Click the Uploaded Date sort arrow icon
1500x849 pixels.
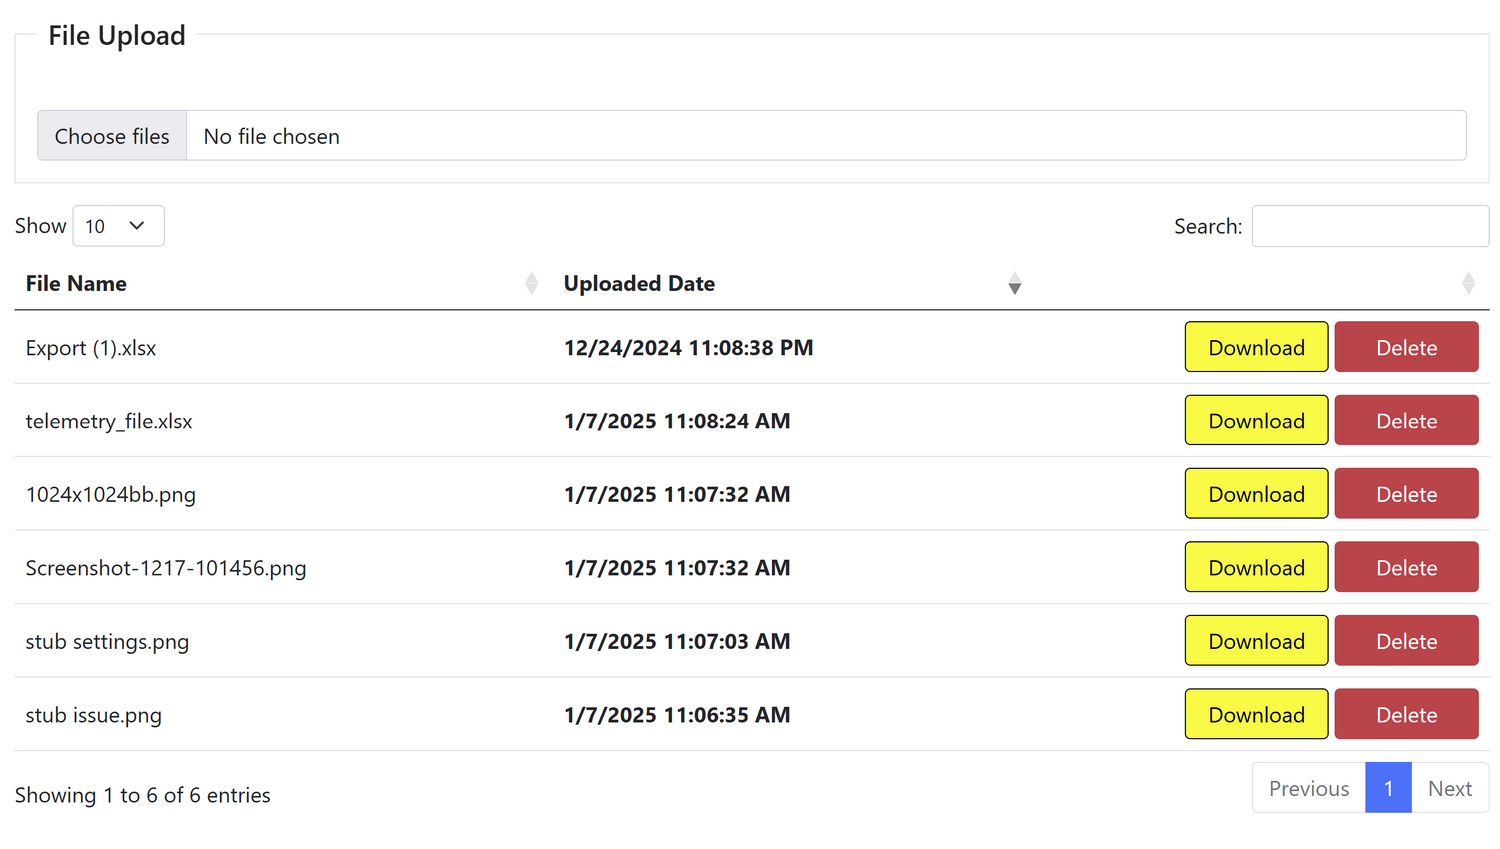click(x=1014, y=284)
